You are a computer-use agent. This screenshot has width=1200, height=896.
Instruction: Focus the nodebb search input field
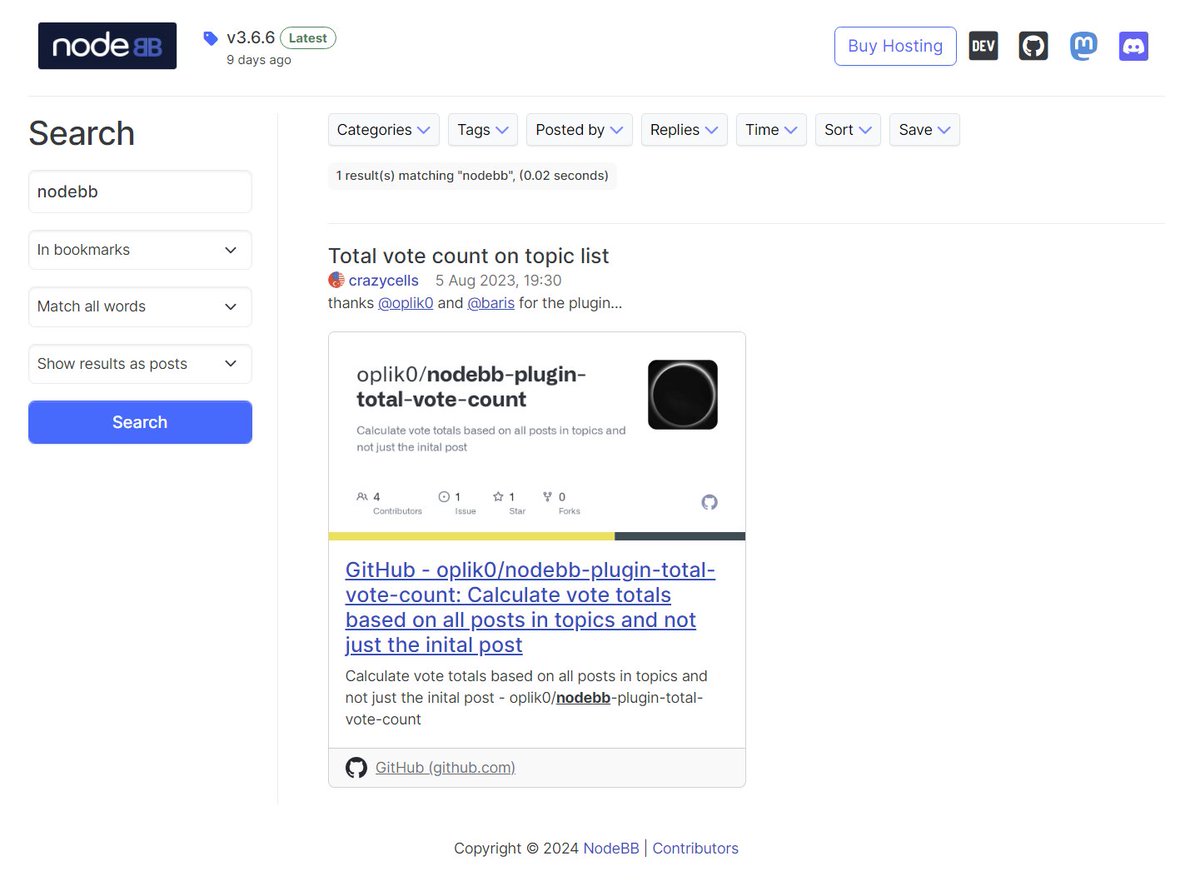(x=140, y=191)
